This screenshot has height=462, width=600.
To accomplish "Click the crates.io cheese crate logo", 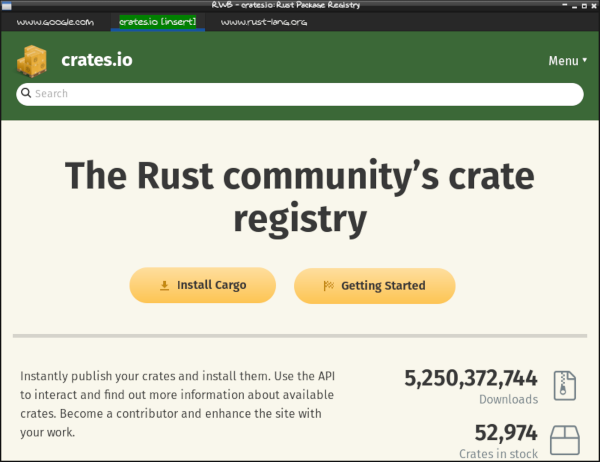I will coord(32,61).
